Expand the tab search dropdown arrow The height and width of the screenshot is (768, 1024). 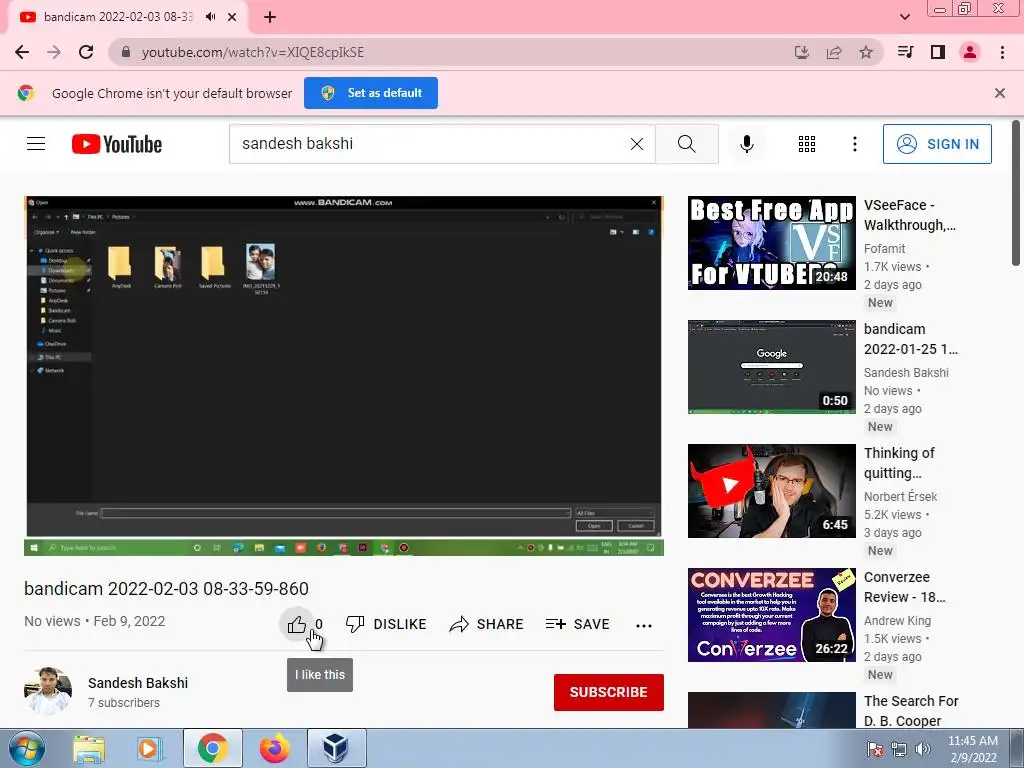pos(904,17)
